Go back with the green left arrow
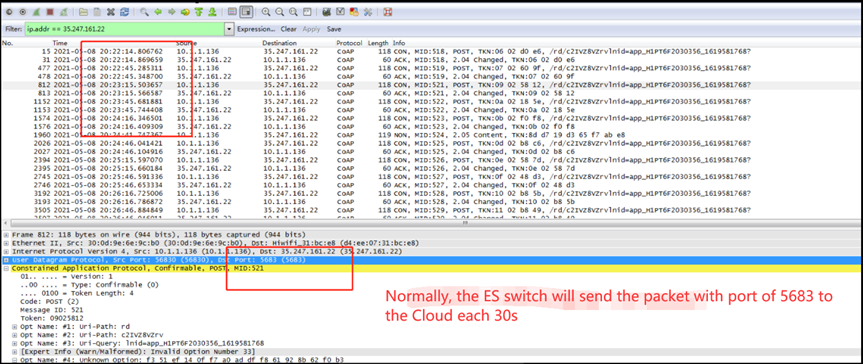This screenshot has width=863, height=364. point(158,12)
